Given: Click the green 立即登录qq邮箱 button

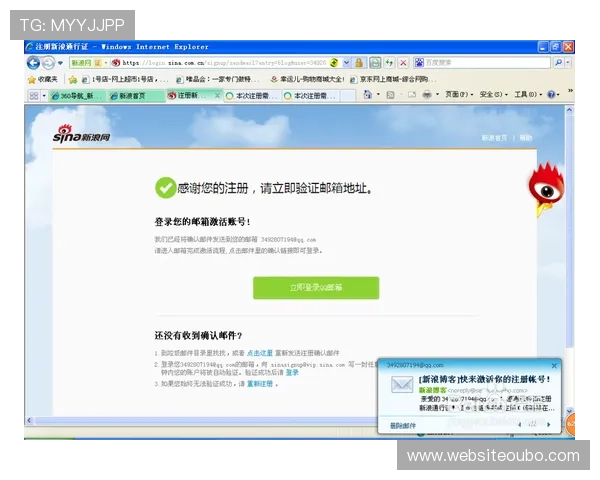Looking at the screenshot, I should click(316, 288).
